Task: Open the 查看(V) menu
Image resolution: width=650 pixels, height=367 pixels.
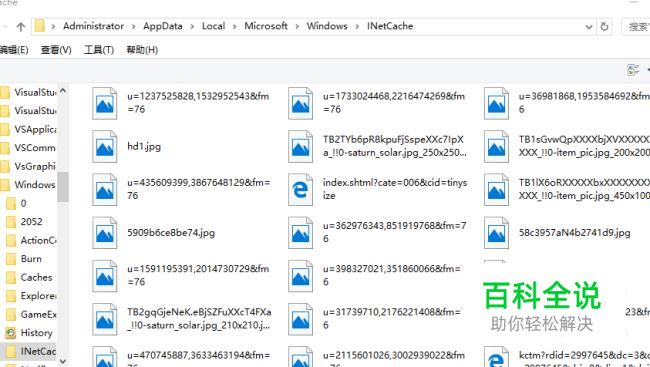Action: (56, 50)
